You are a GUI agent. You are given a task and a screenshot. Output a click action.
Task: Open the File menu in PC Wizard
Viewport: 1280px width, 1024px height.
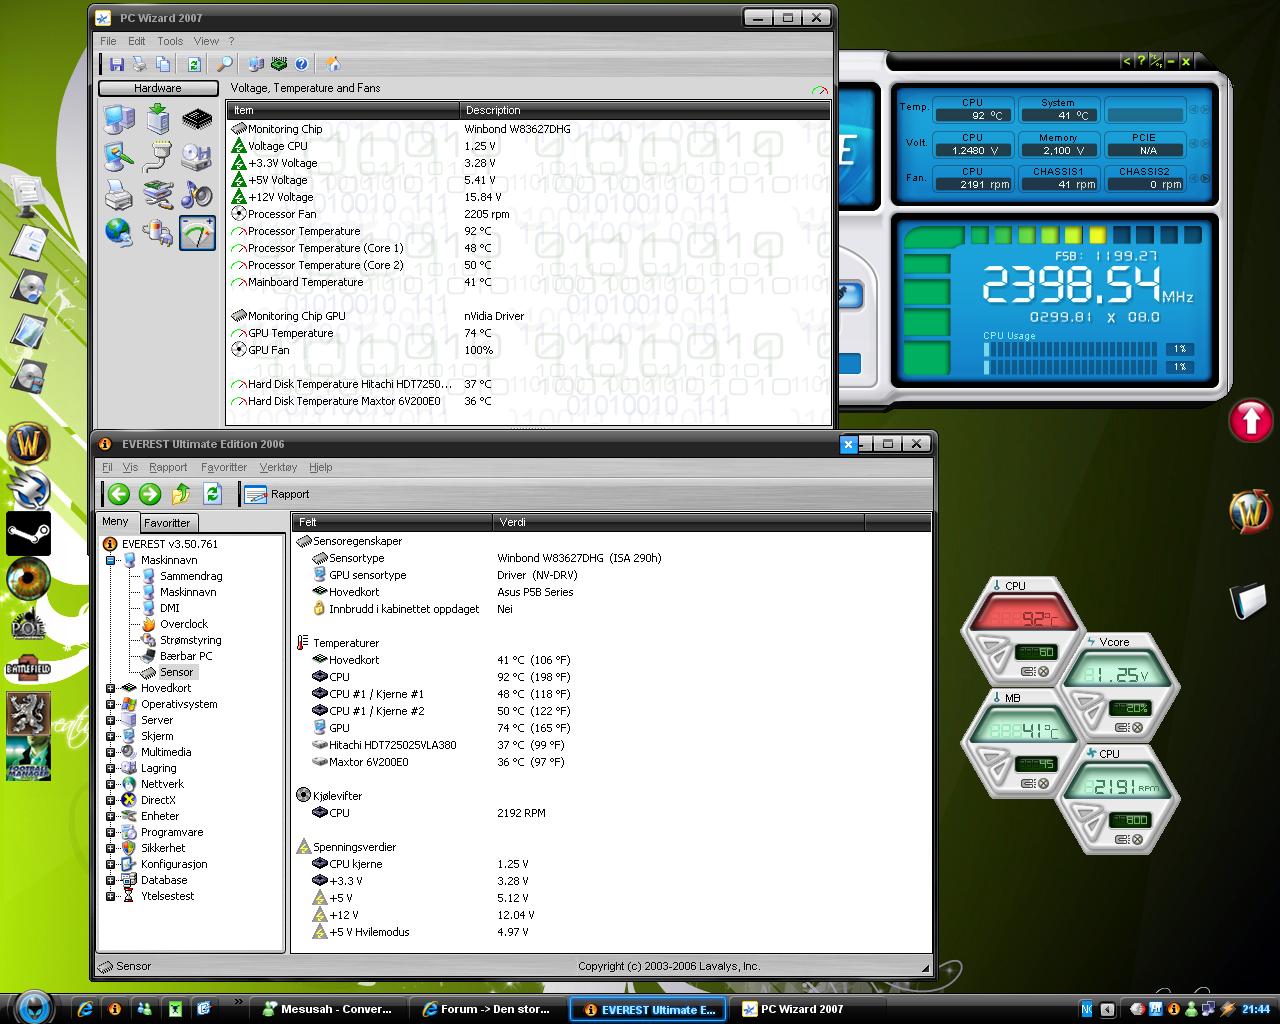click(x=108, y=41)
